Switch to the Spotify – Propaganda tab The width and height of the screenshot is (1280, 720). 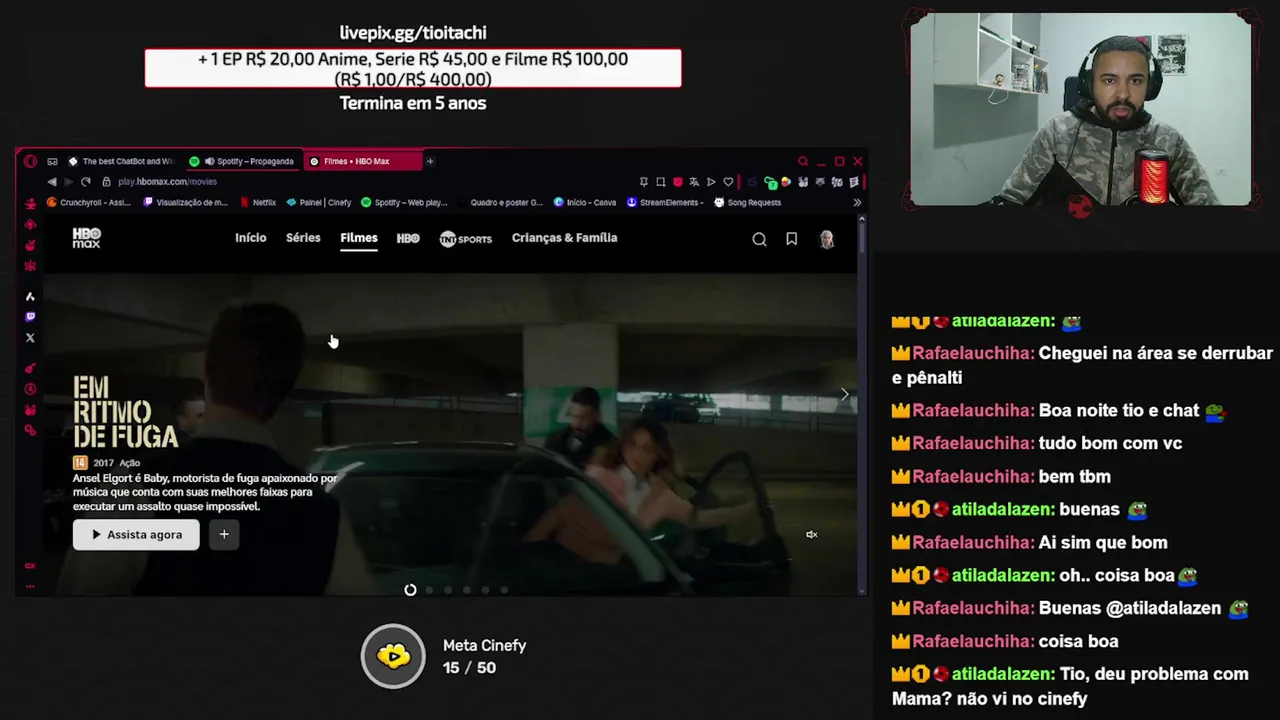tap(243, 161)
